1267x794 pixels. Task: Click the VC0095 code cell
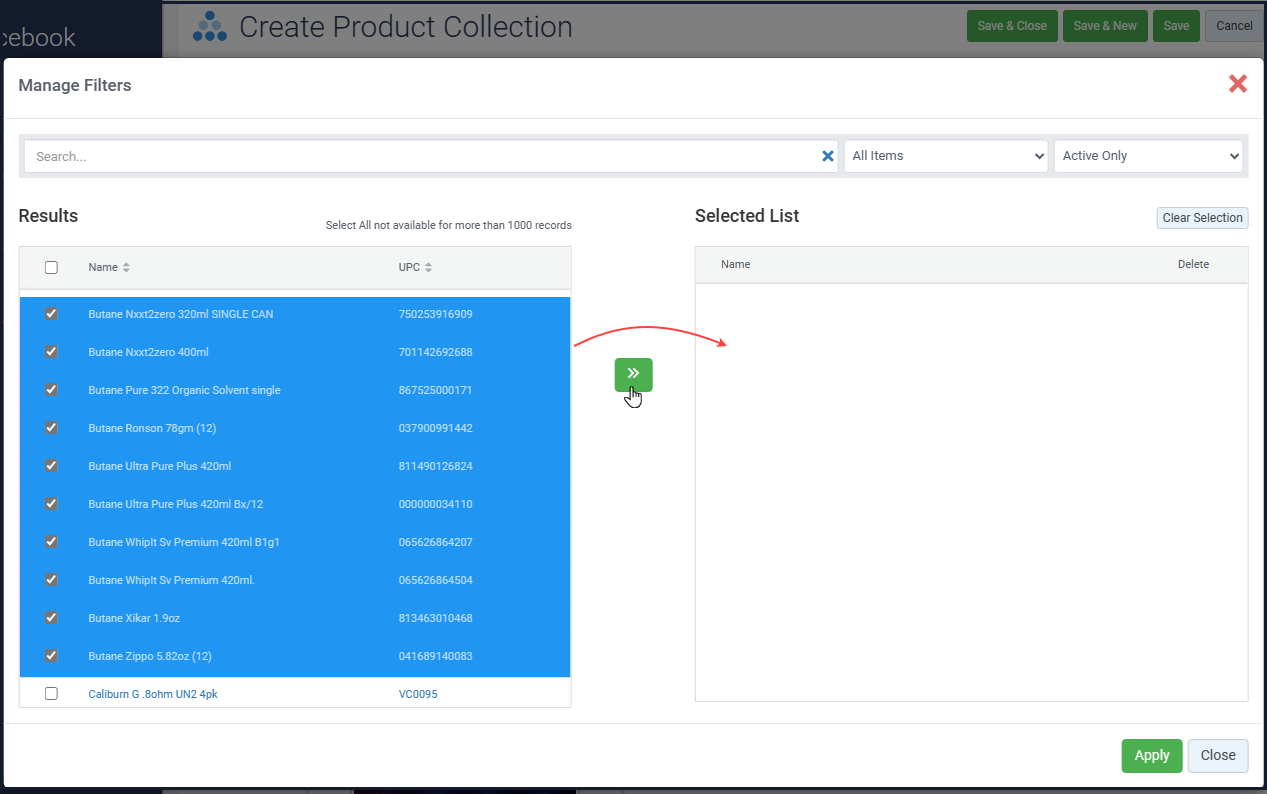click(418, 694)
